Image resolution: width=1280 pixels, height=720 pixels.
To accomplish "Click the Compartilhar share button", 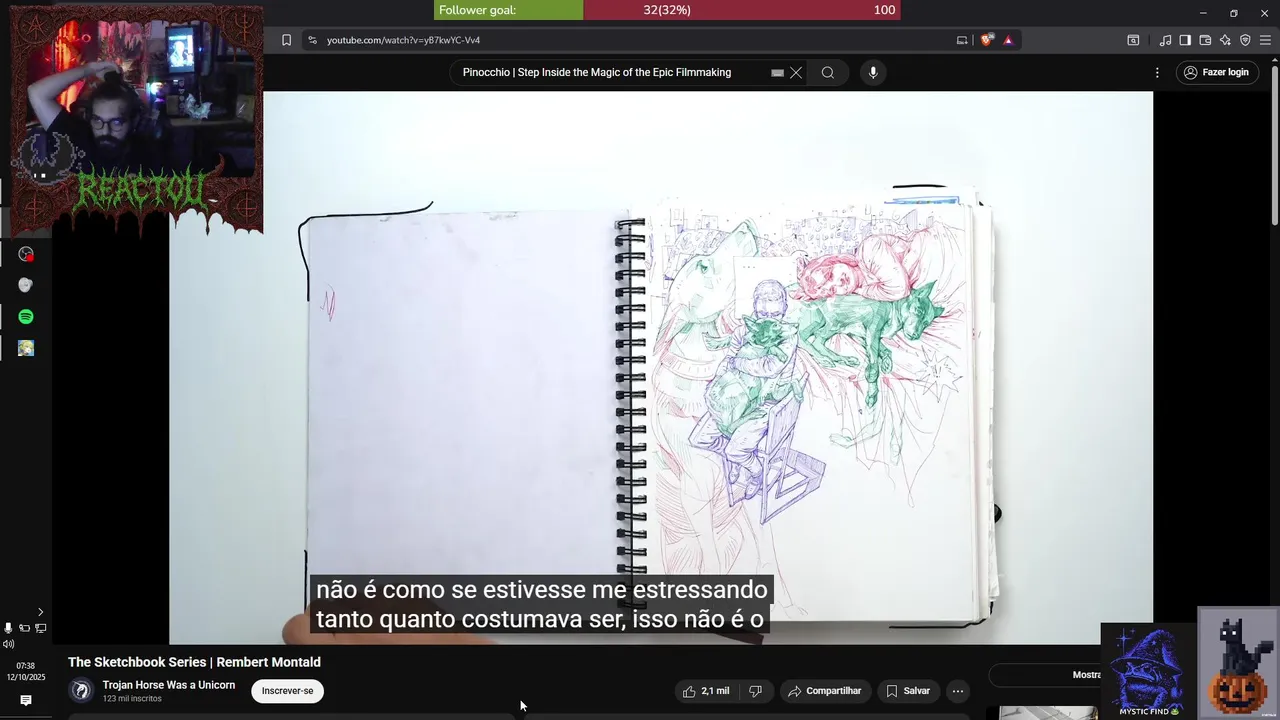I will (824, 691).
